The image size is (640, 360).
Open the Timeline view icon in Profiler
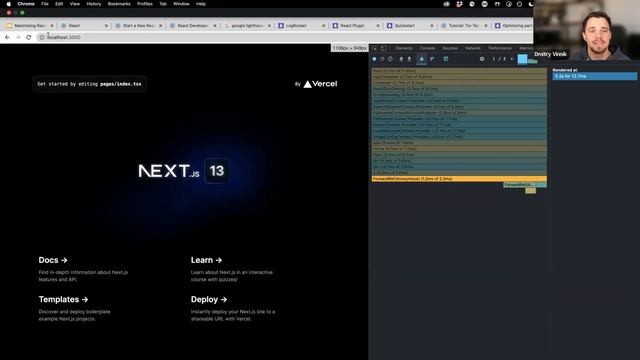tap(446, 59)
